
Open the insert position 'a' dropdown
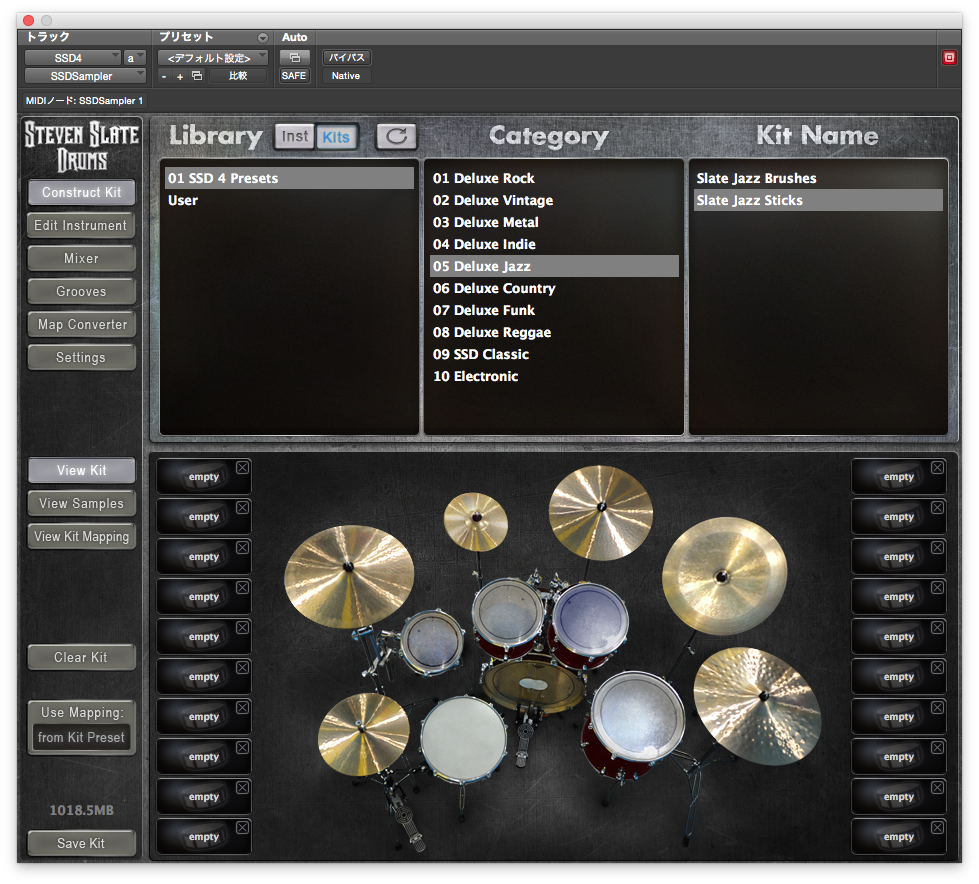[135, 58]
